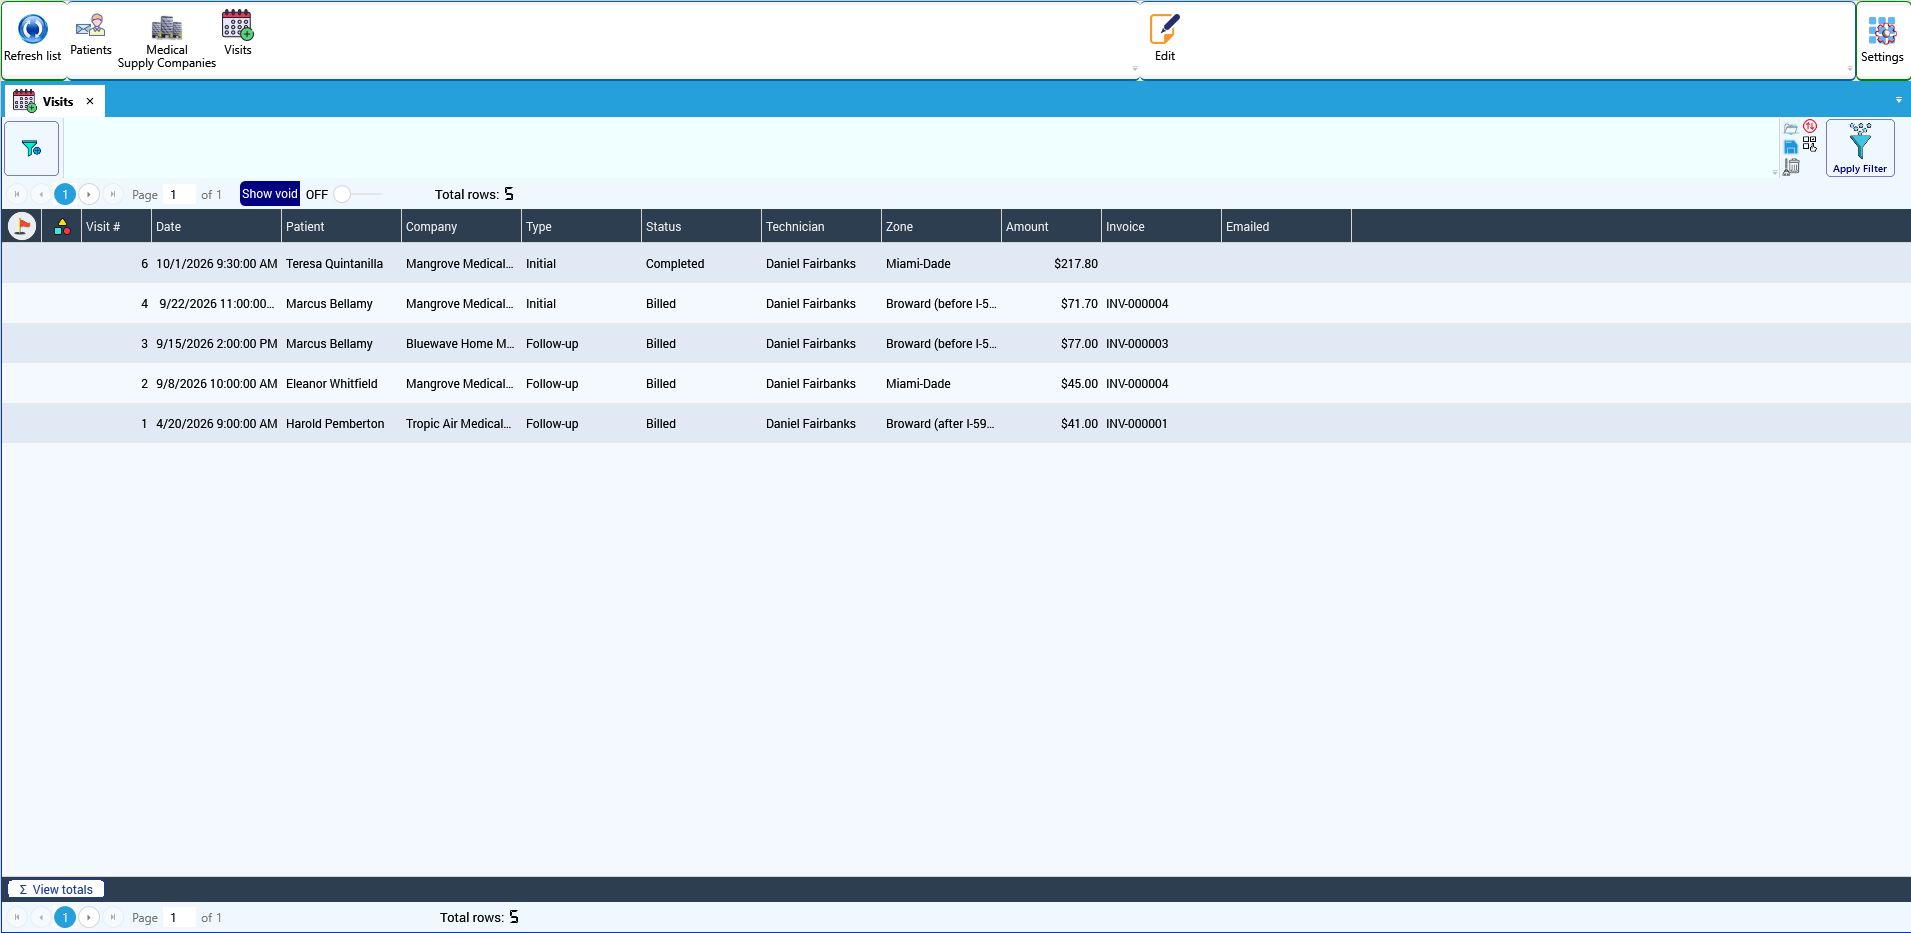This screenshot has height=933, width=1911.
Task: Close the Visits tab
Action: (x=90, y=101)
